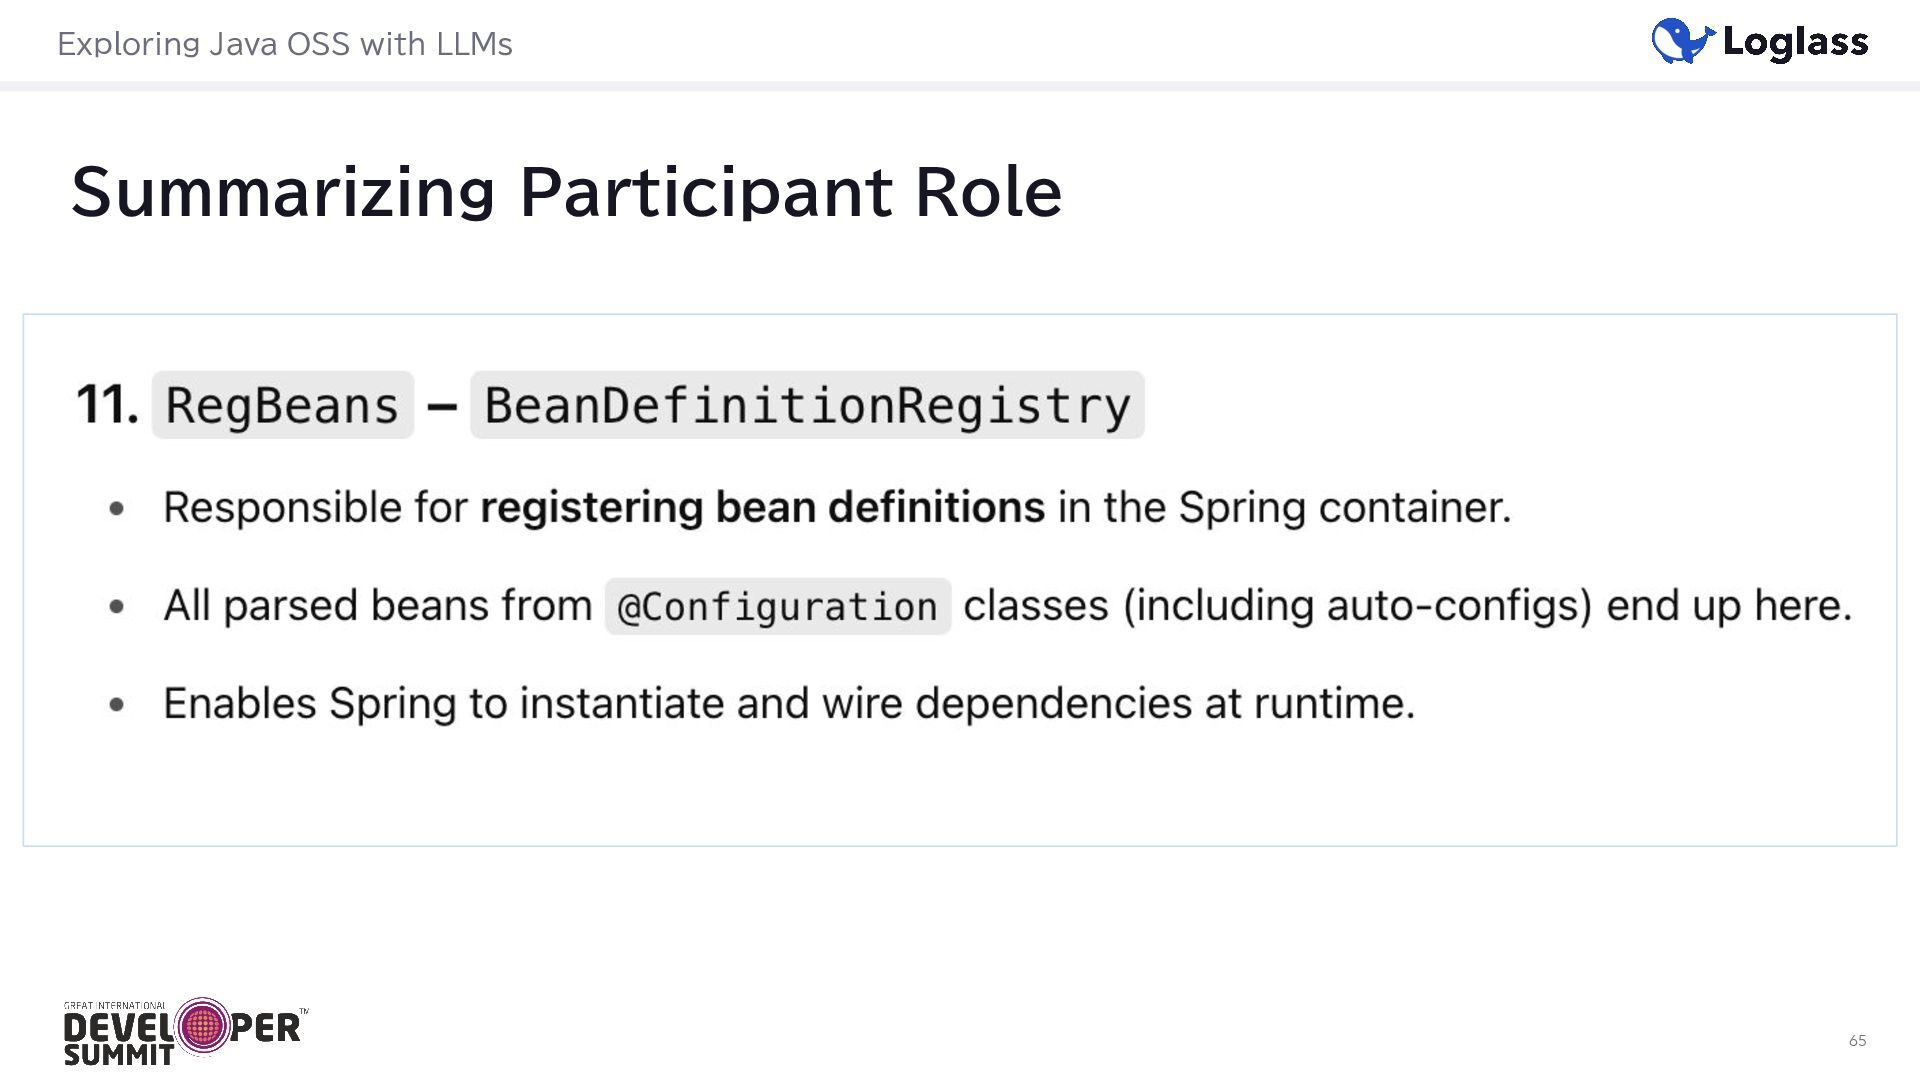
Task: Click the dash between the two code labels
Action: (442, 406)
